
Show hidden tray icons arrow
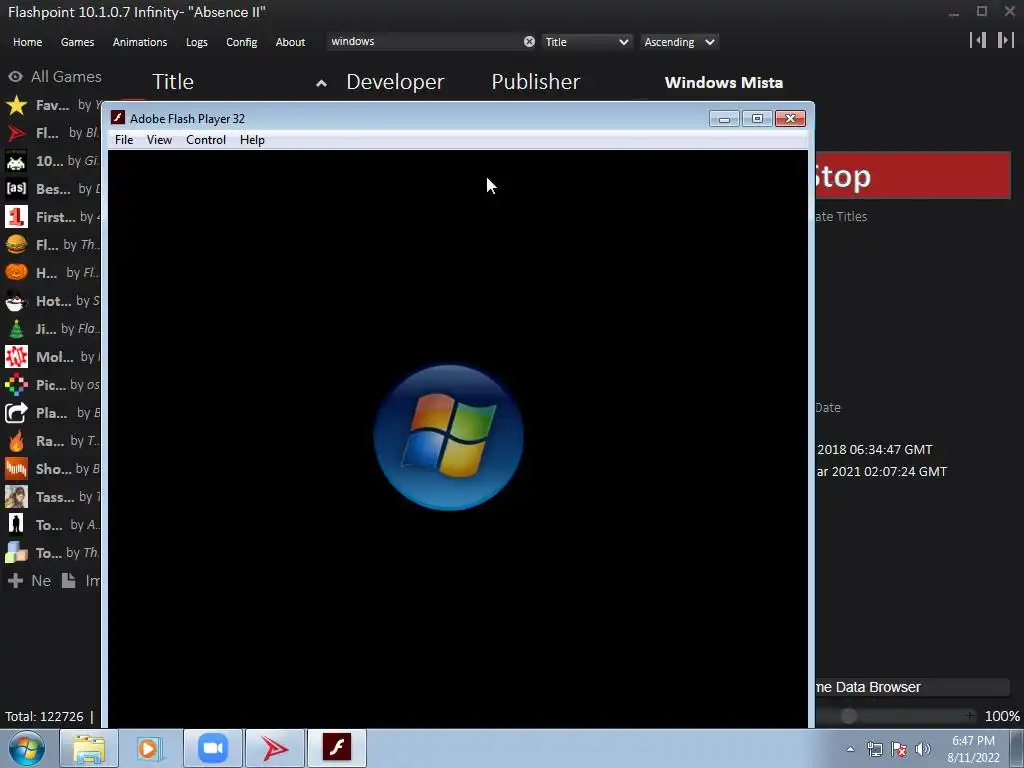point(850,749)
